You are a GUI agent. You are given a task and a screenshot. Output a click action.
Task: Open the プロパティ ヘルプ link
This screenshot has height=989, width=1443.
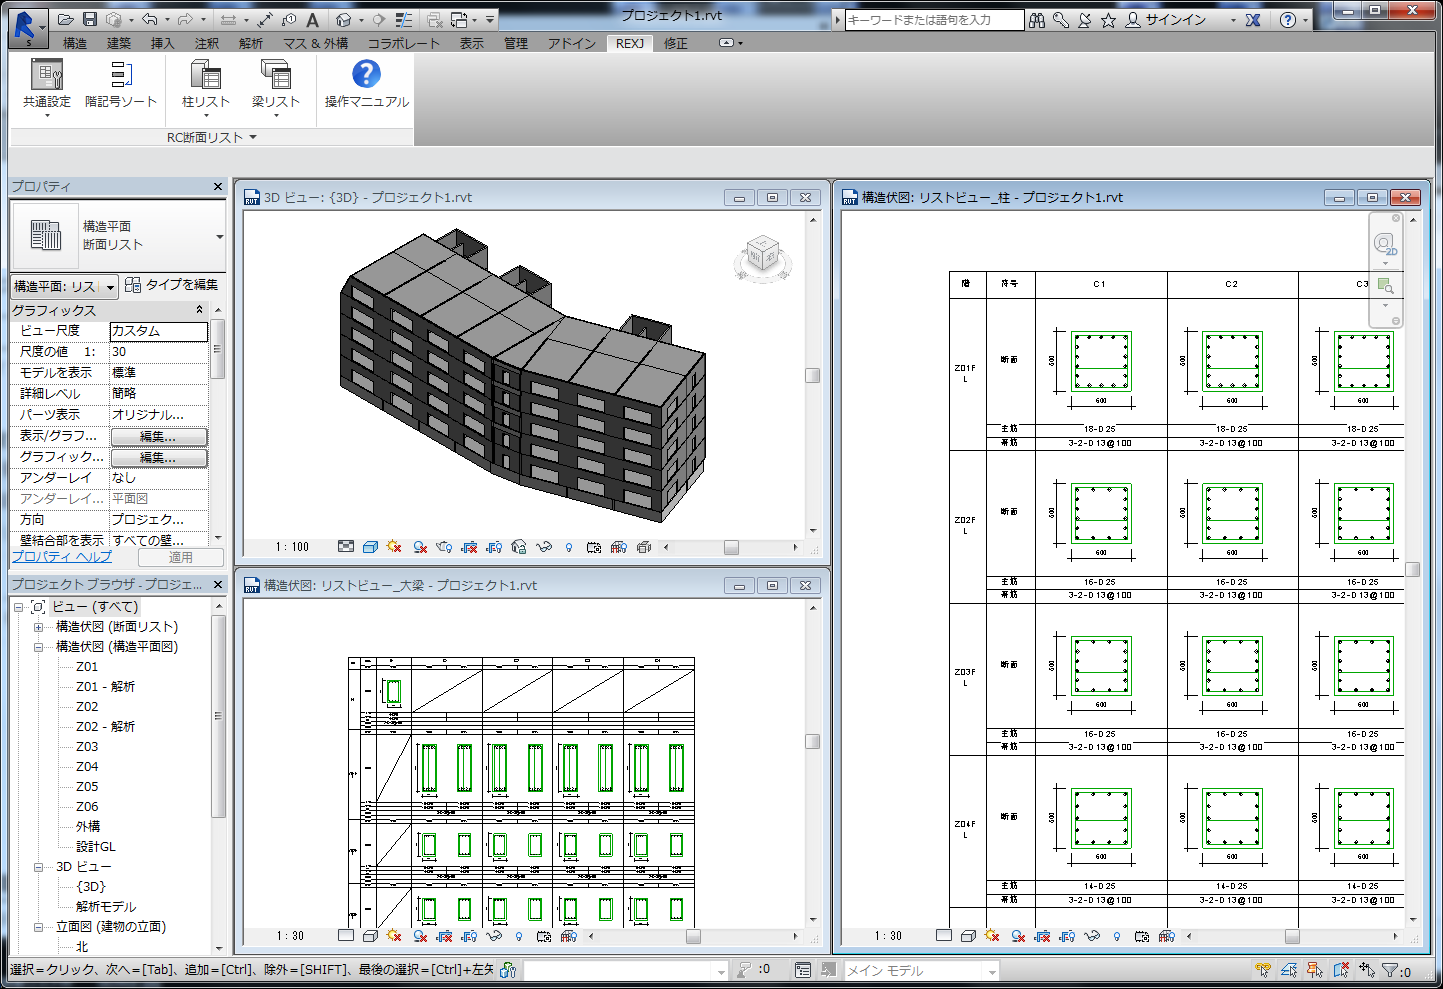tap(62, 557)
